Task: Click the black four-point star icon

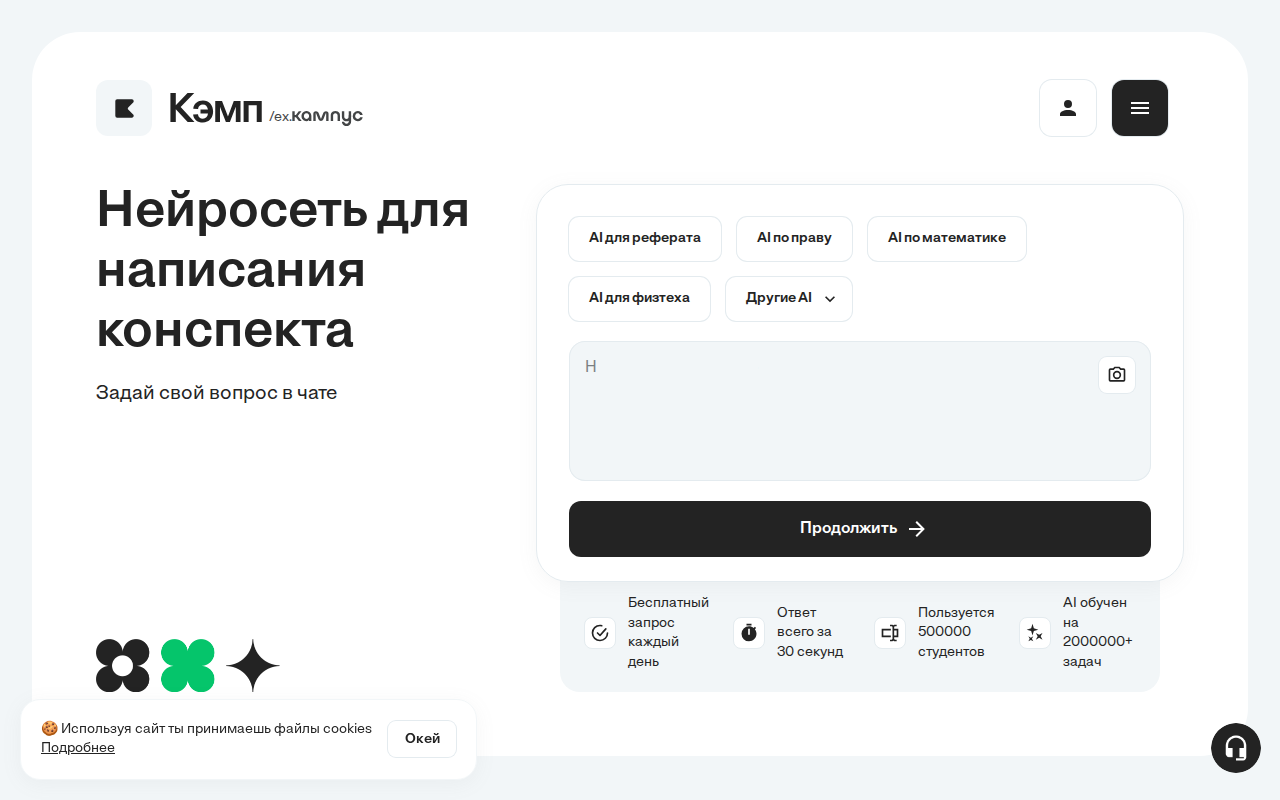Action: (x=253, y=665)
